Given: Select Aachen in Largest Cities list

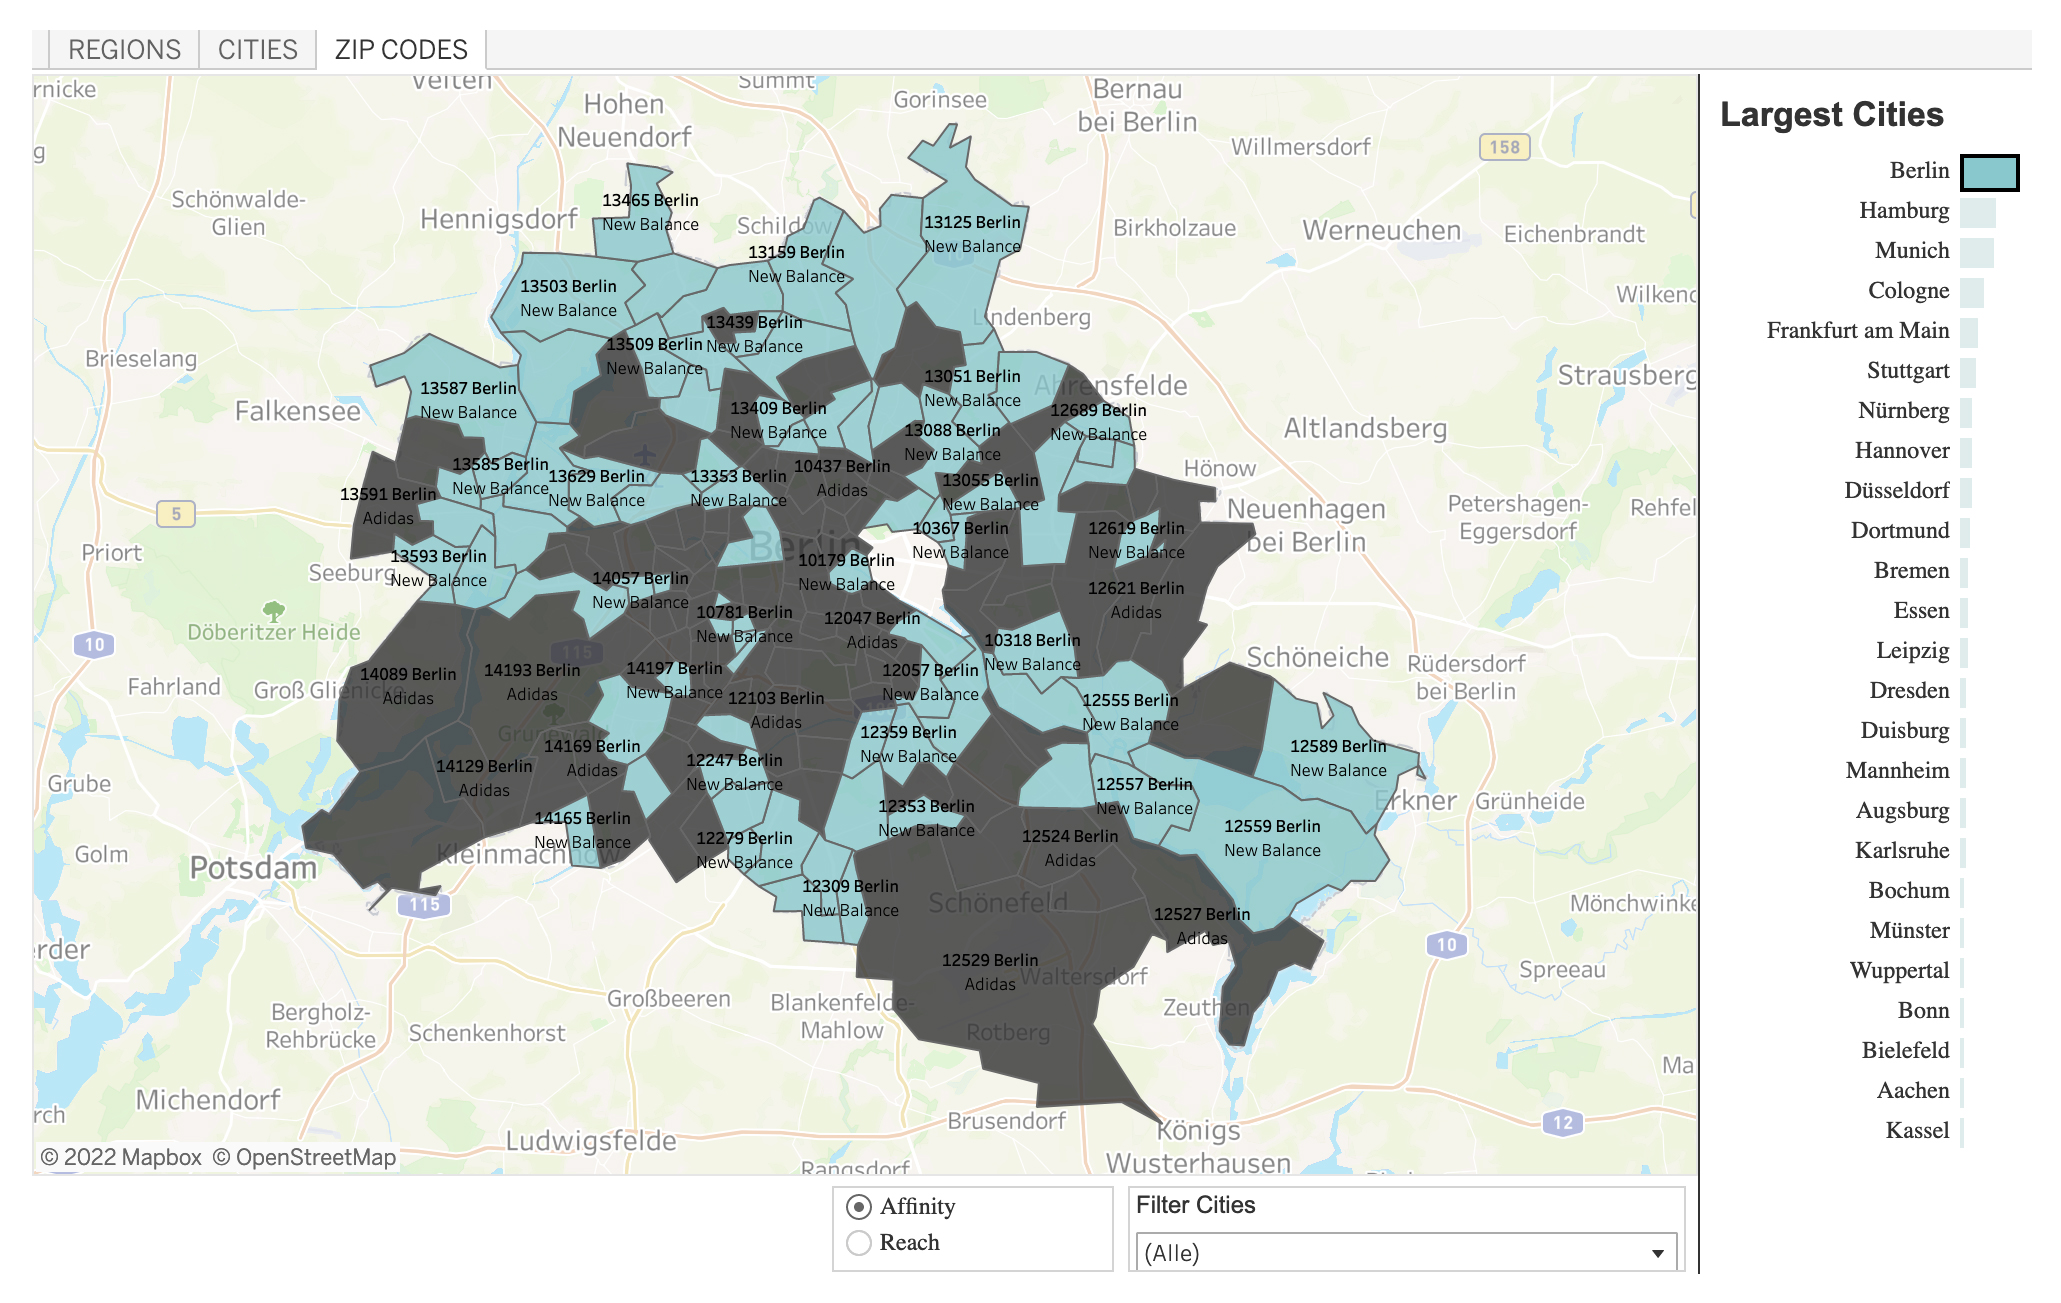Looking at the screenshot, I should (1913, 1091).
